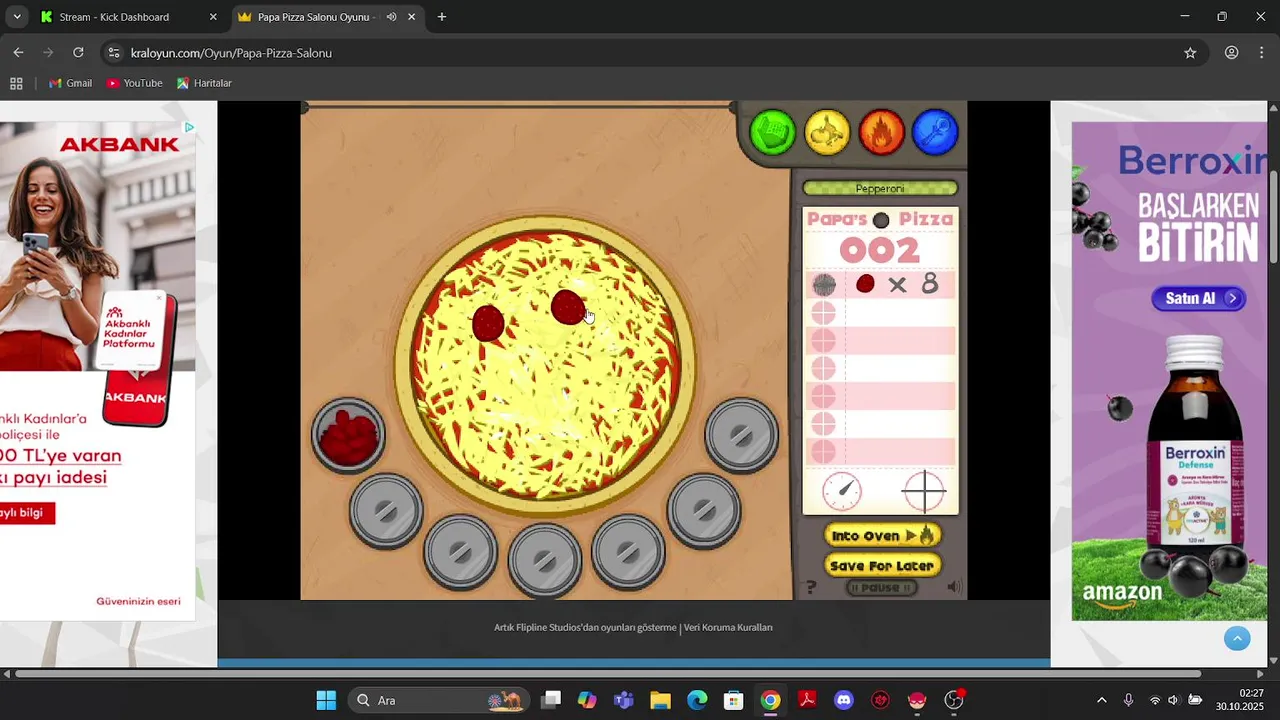Open the Gmail bookmark
Viewport: 1280px width, 720px height.
70,83
